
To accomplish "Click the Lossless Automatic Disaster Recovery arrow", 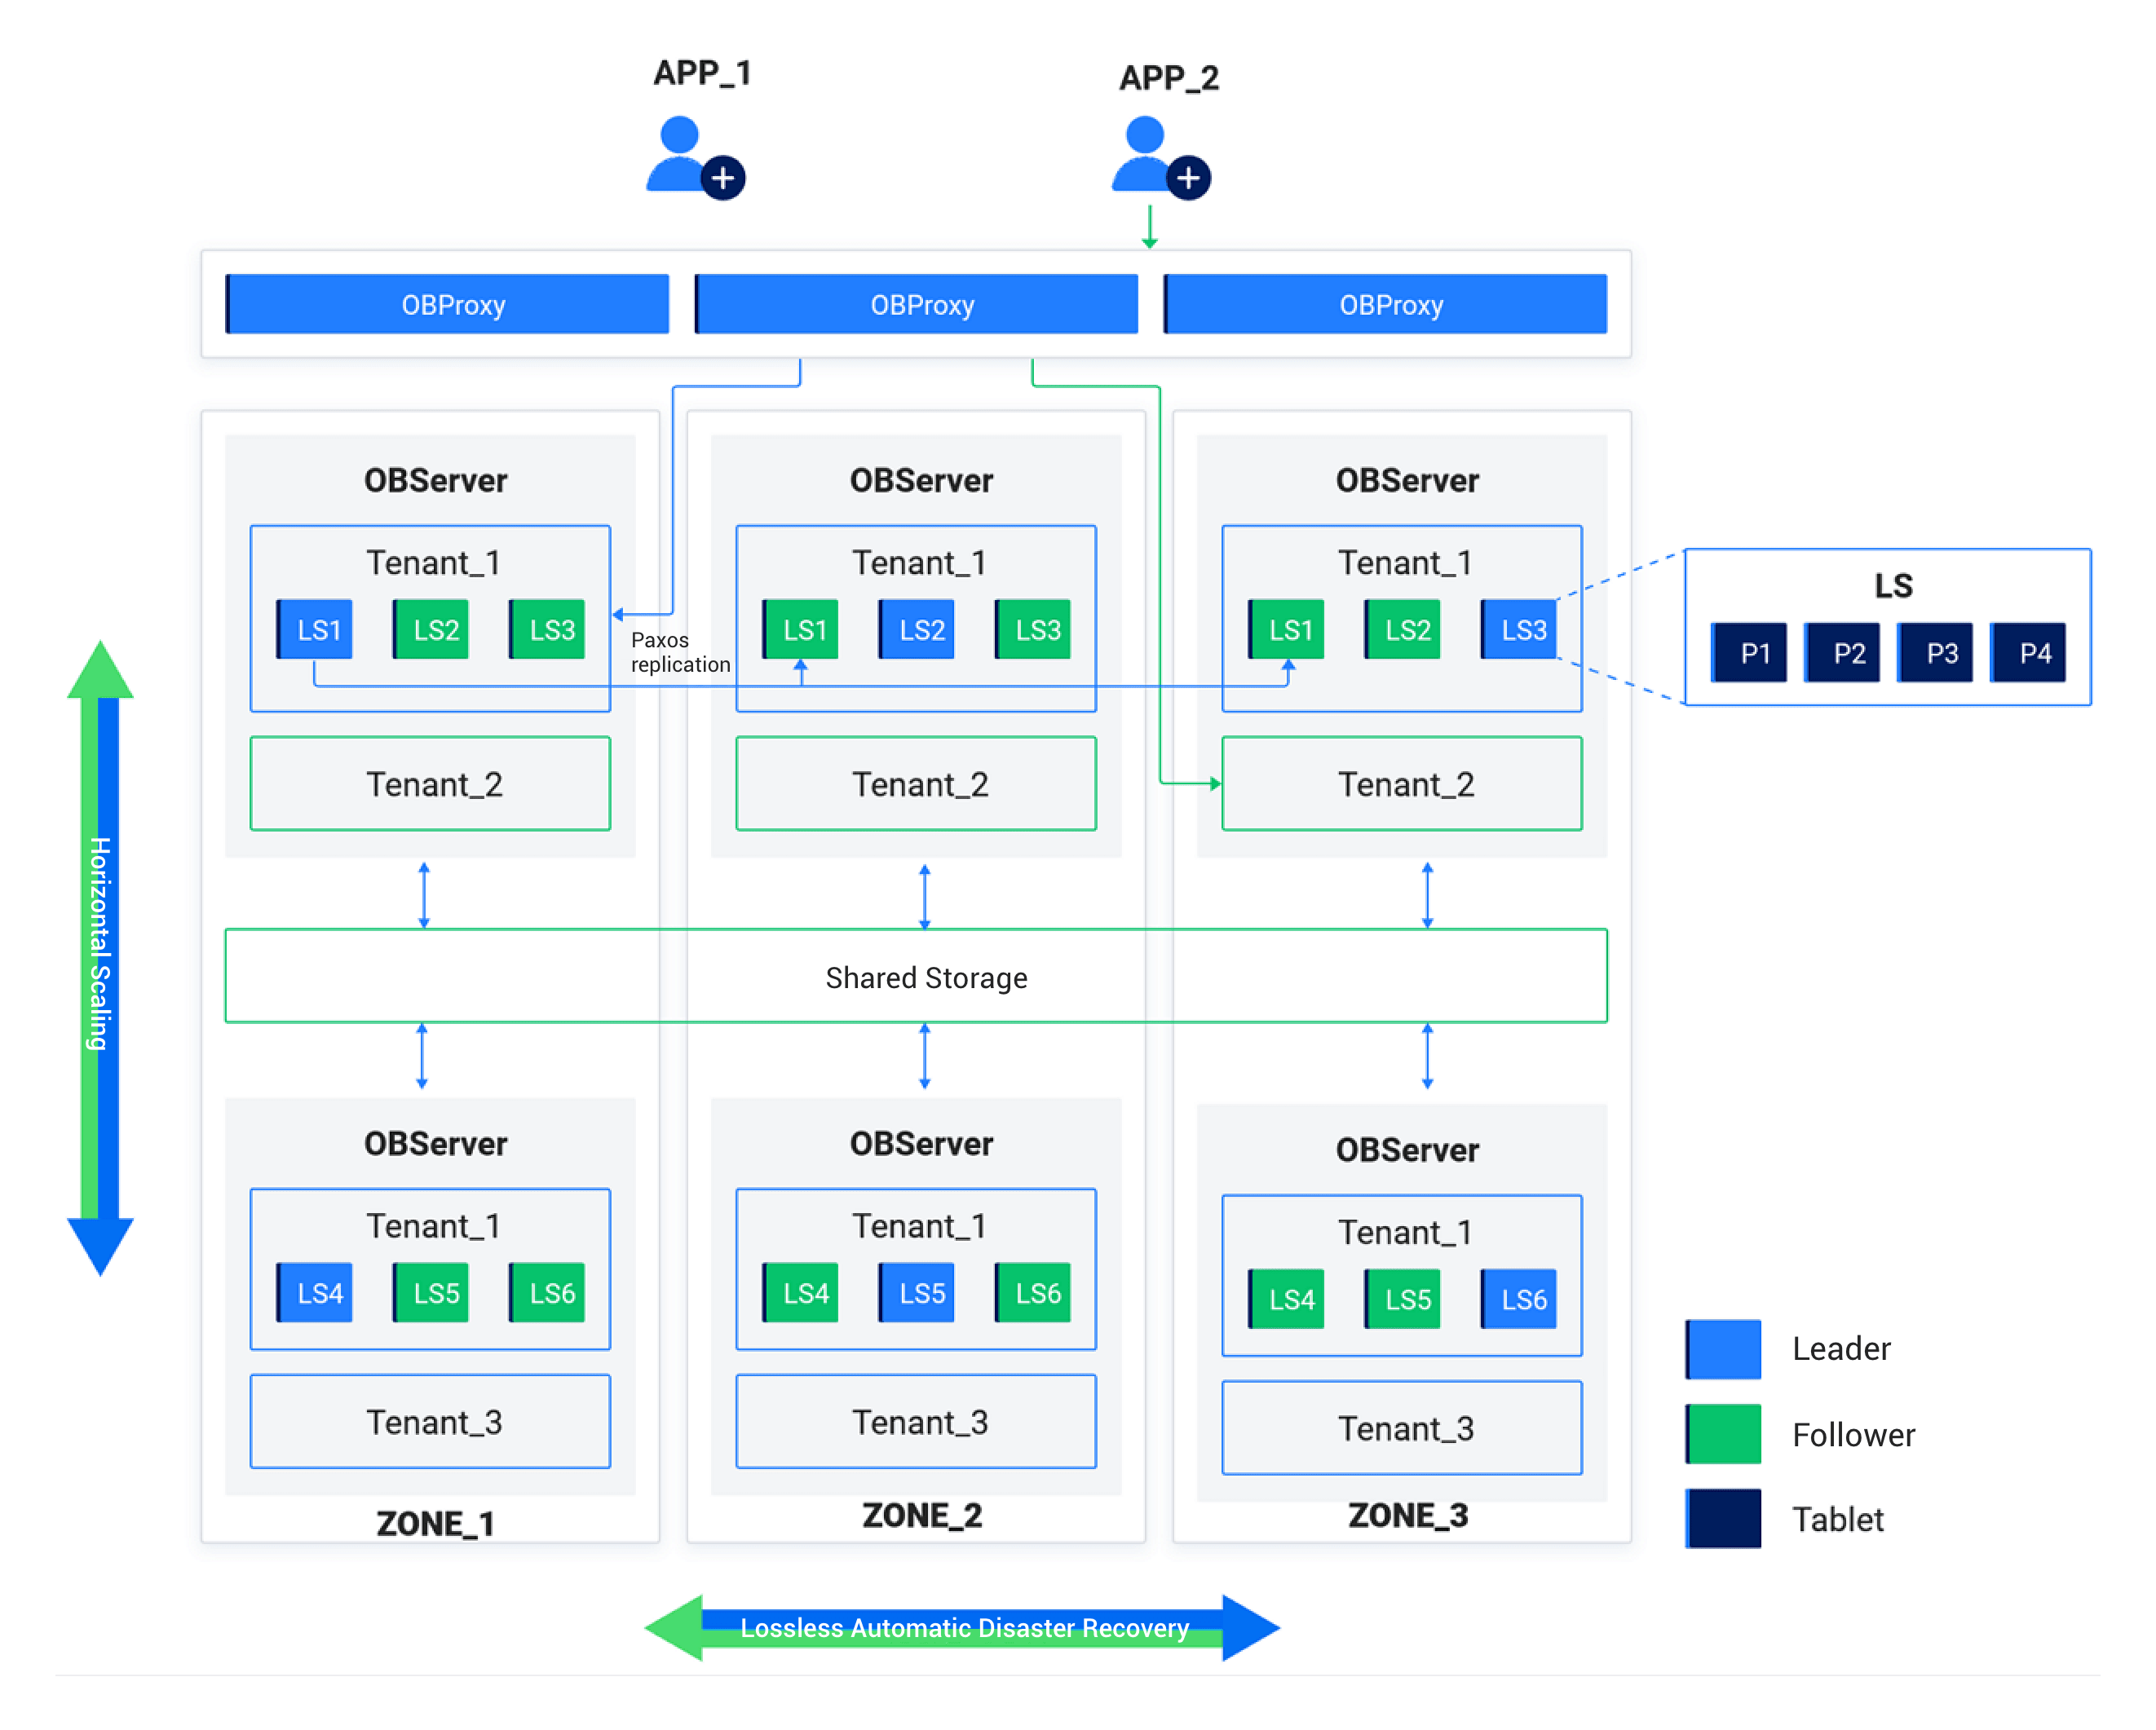I will point(962,1627).
